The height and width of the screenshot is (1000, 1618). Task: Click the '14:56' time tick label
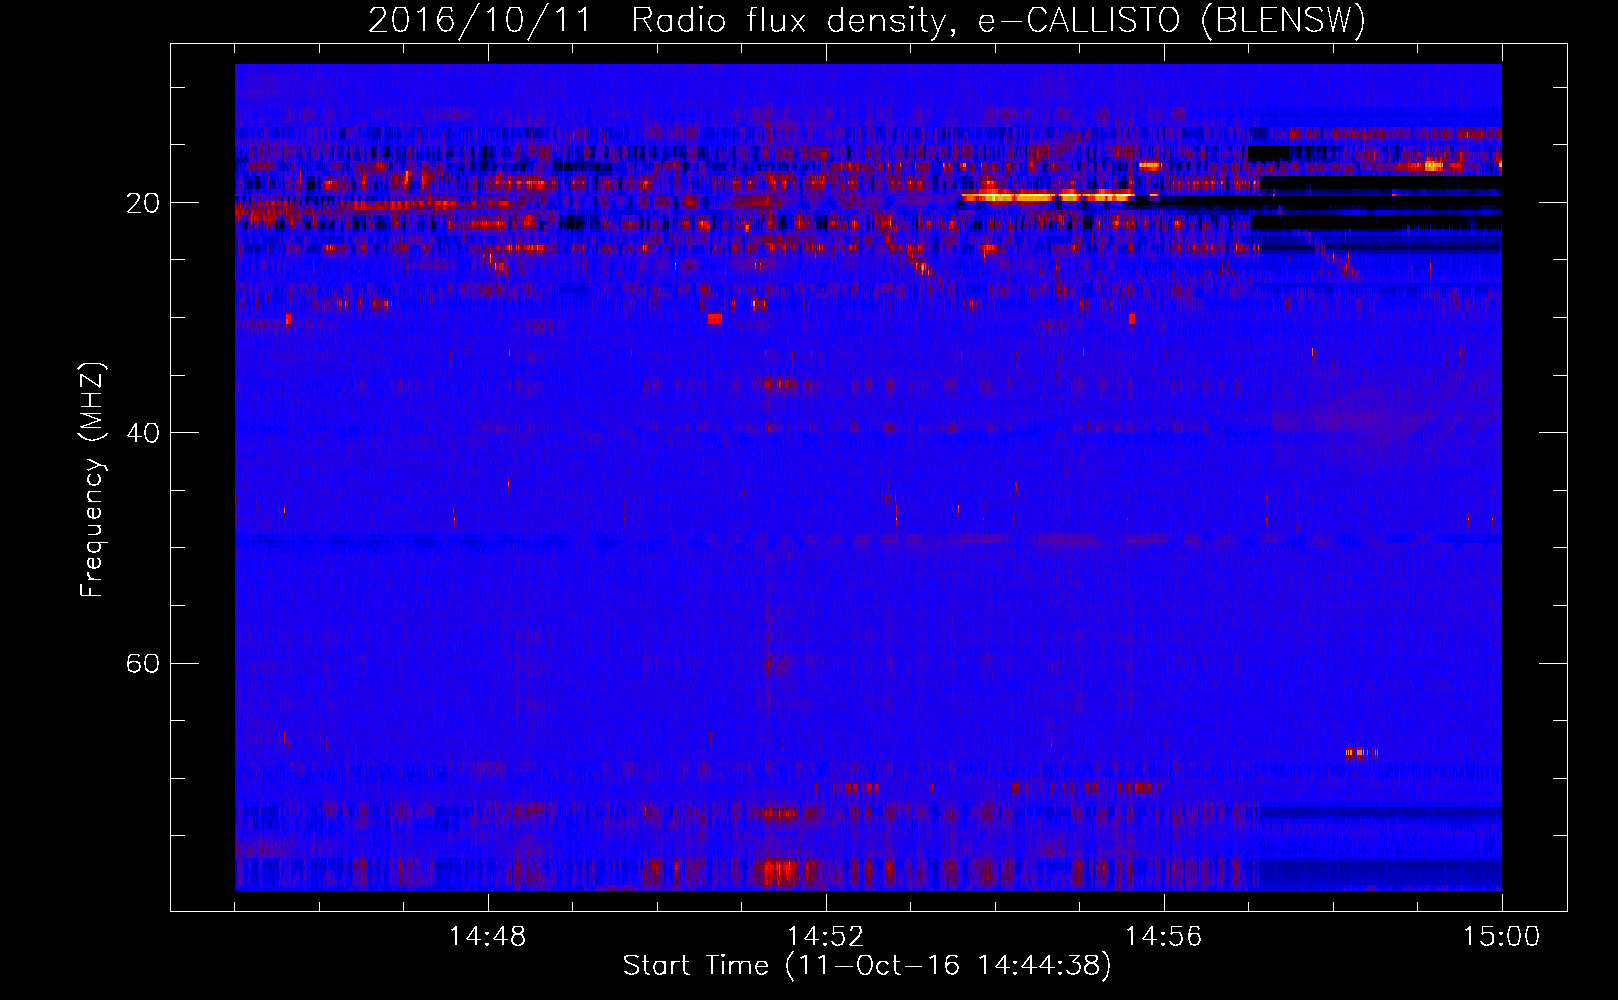pos(1163,937)
